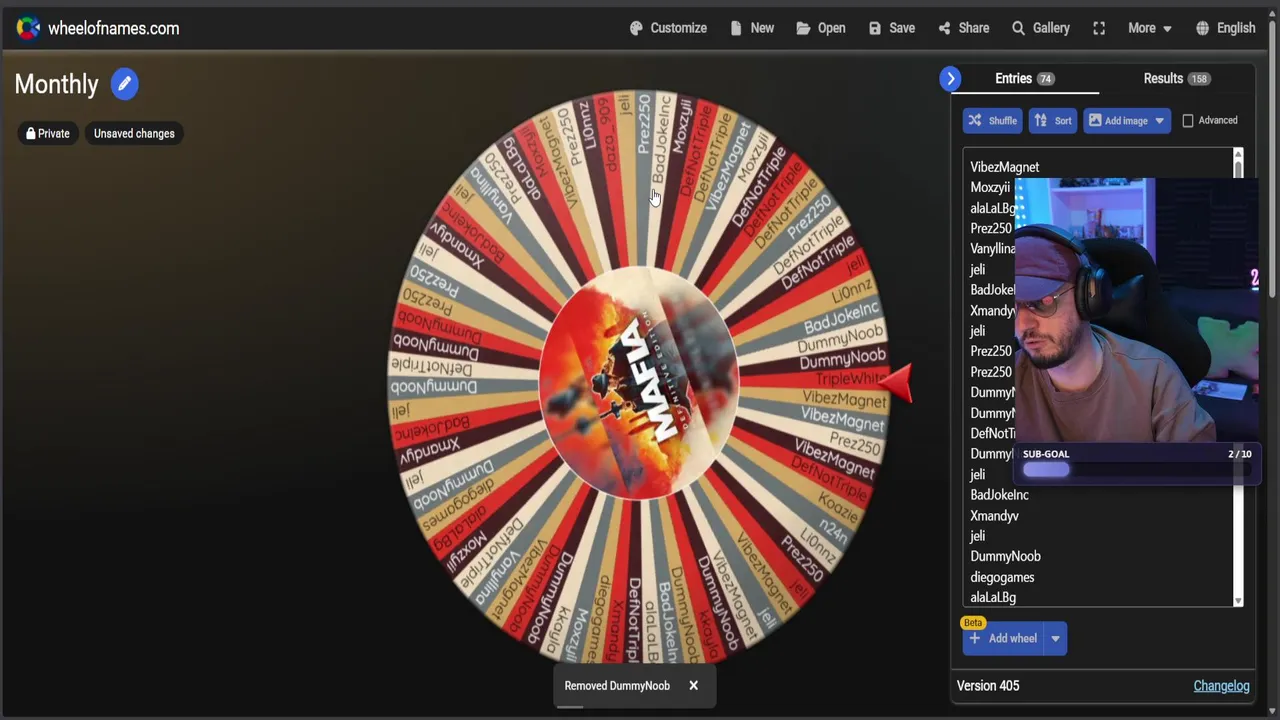
Task: Click the Add wheel button
Action: (x=1003, y=638)
